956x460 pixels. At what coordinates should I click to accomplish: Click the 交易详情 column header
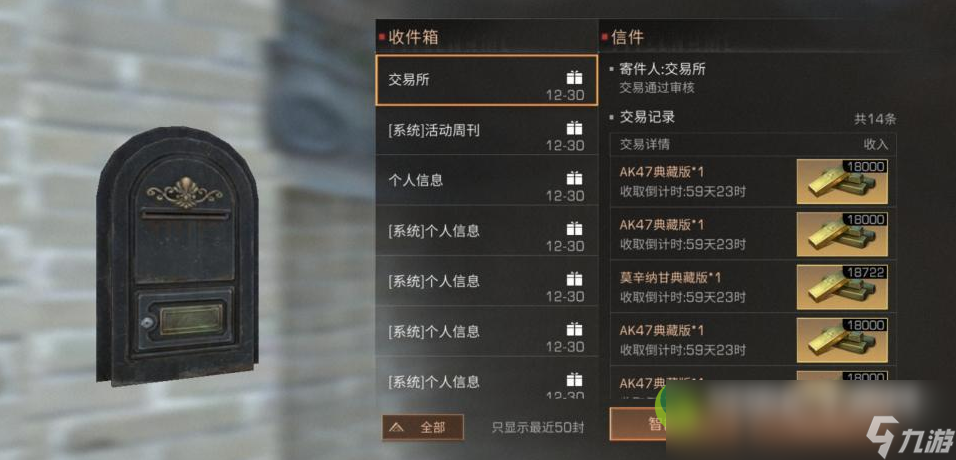point(644,145)
